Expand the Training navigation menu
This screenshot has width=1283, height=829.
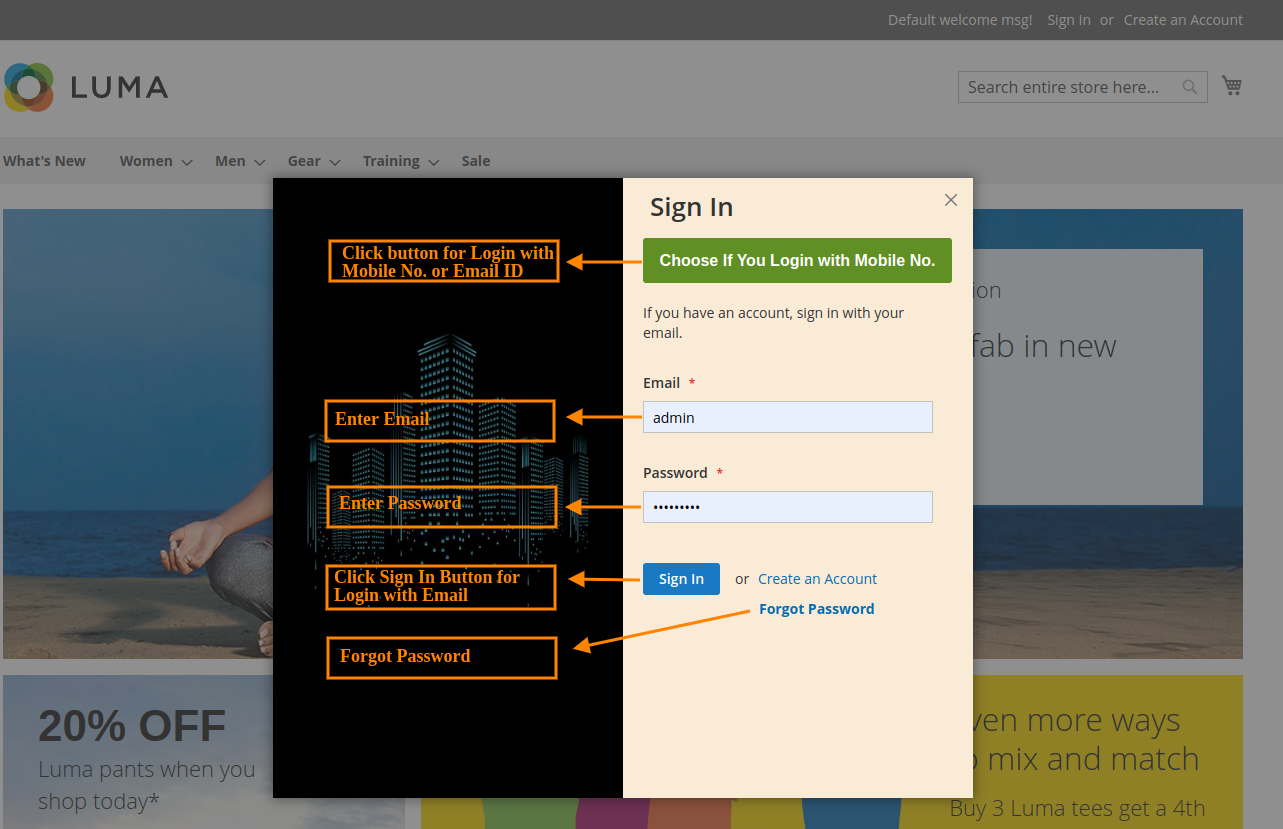pos(391,160)
